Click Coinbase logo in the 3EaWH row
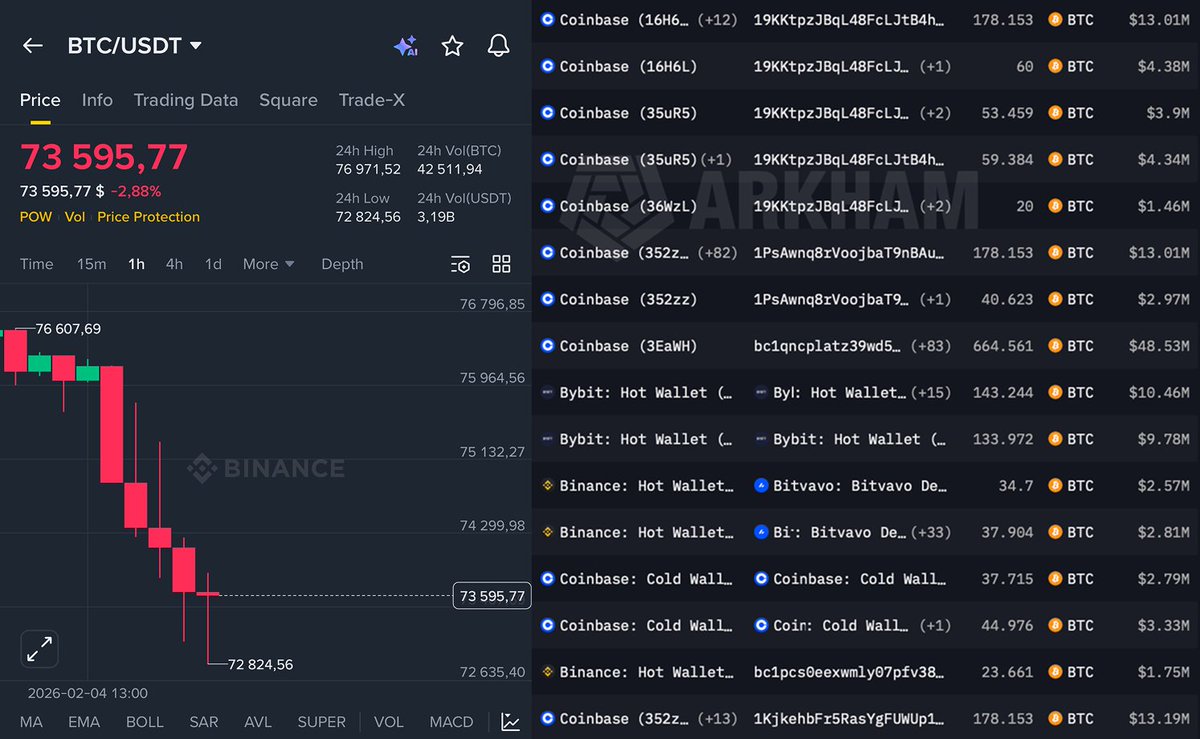The image size is (1200, 739). pyautogui.click(x=547, y=346)
